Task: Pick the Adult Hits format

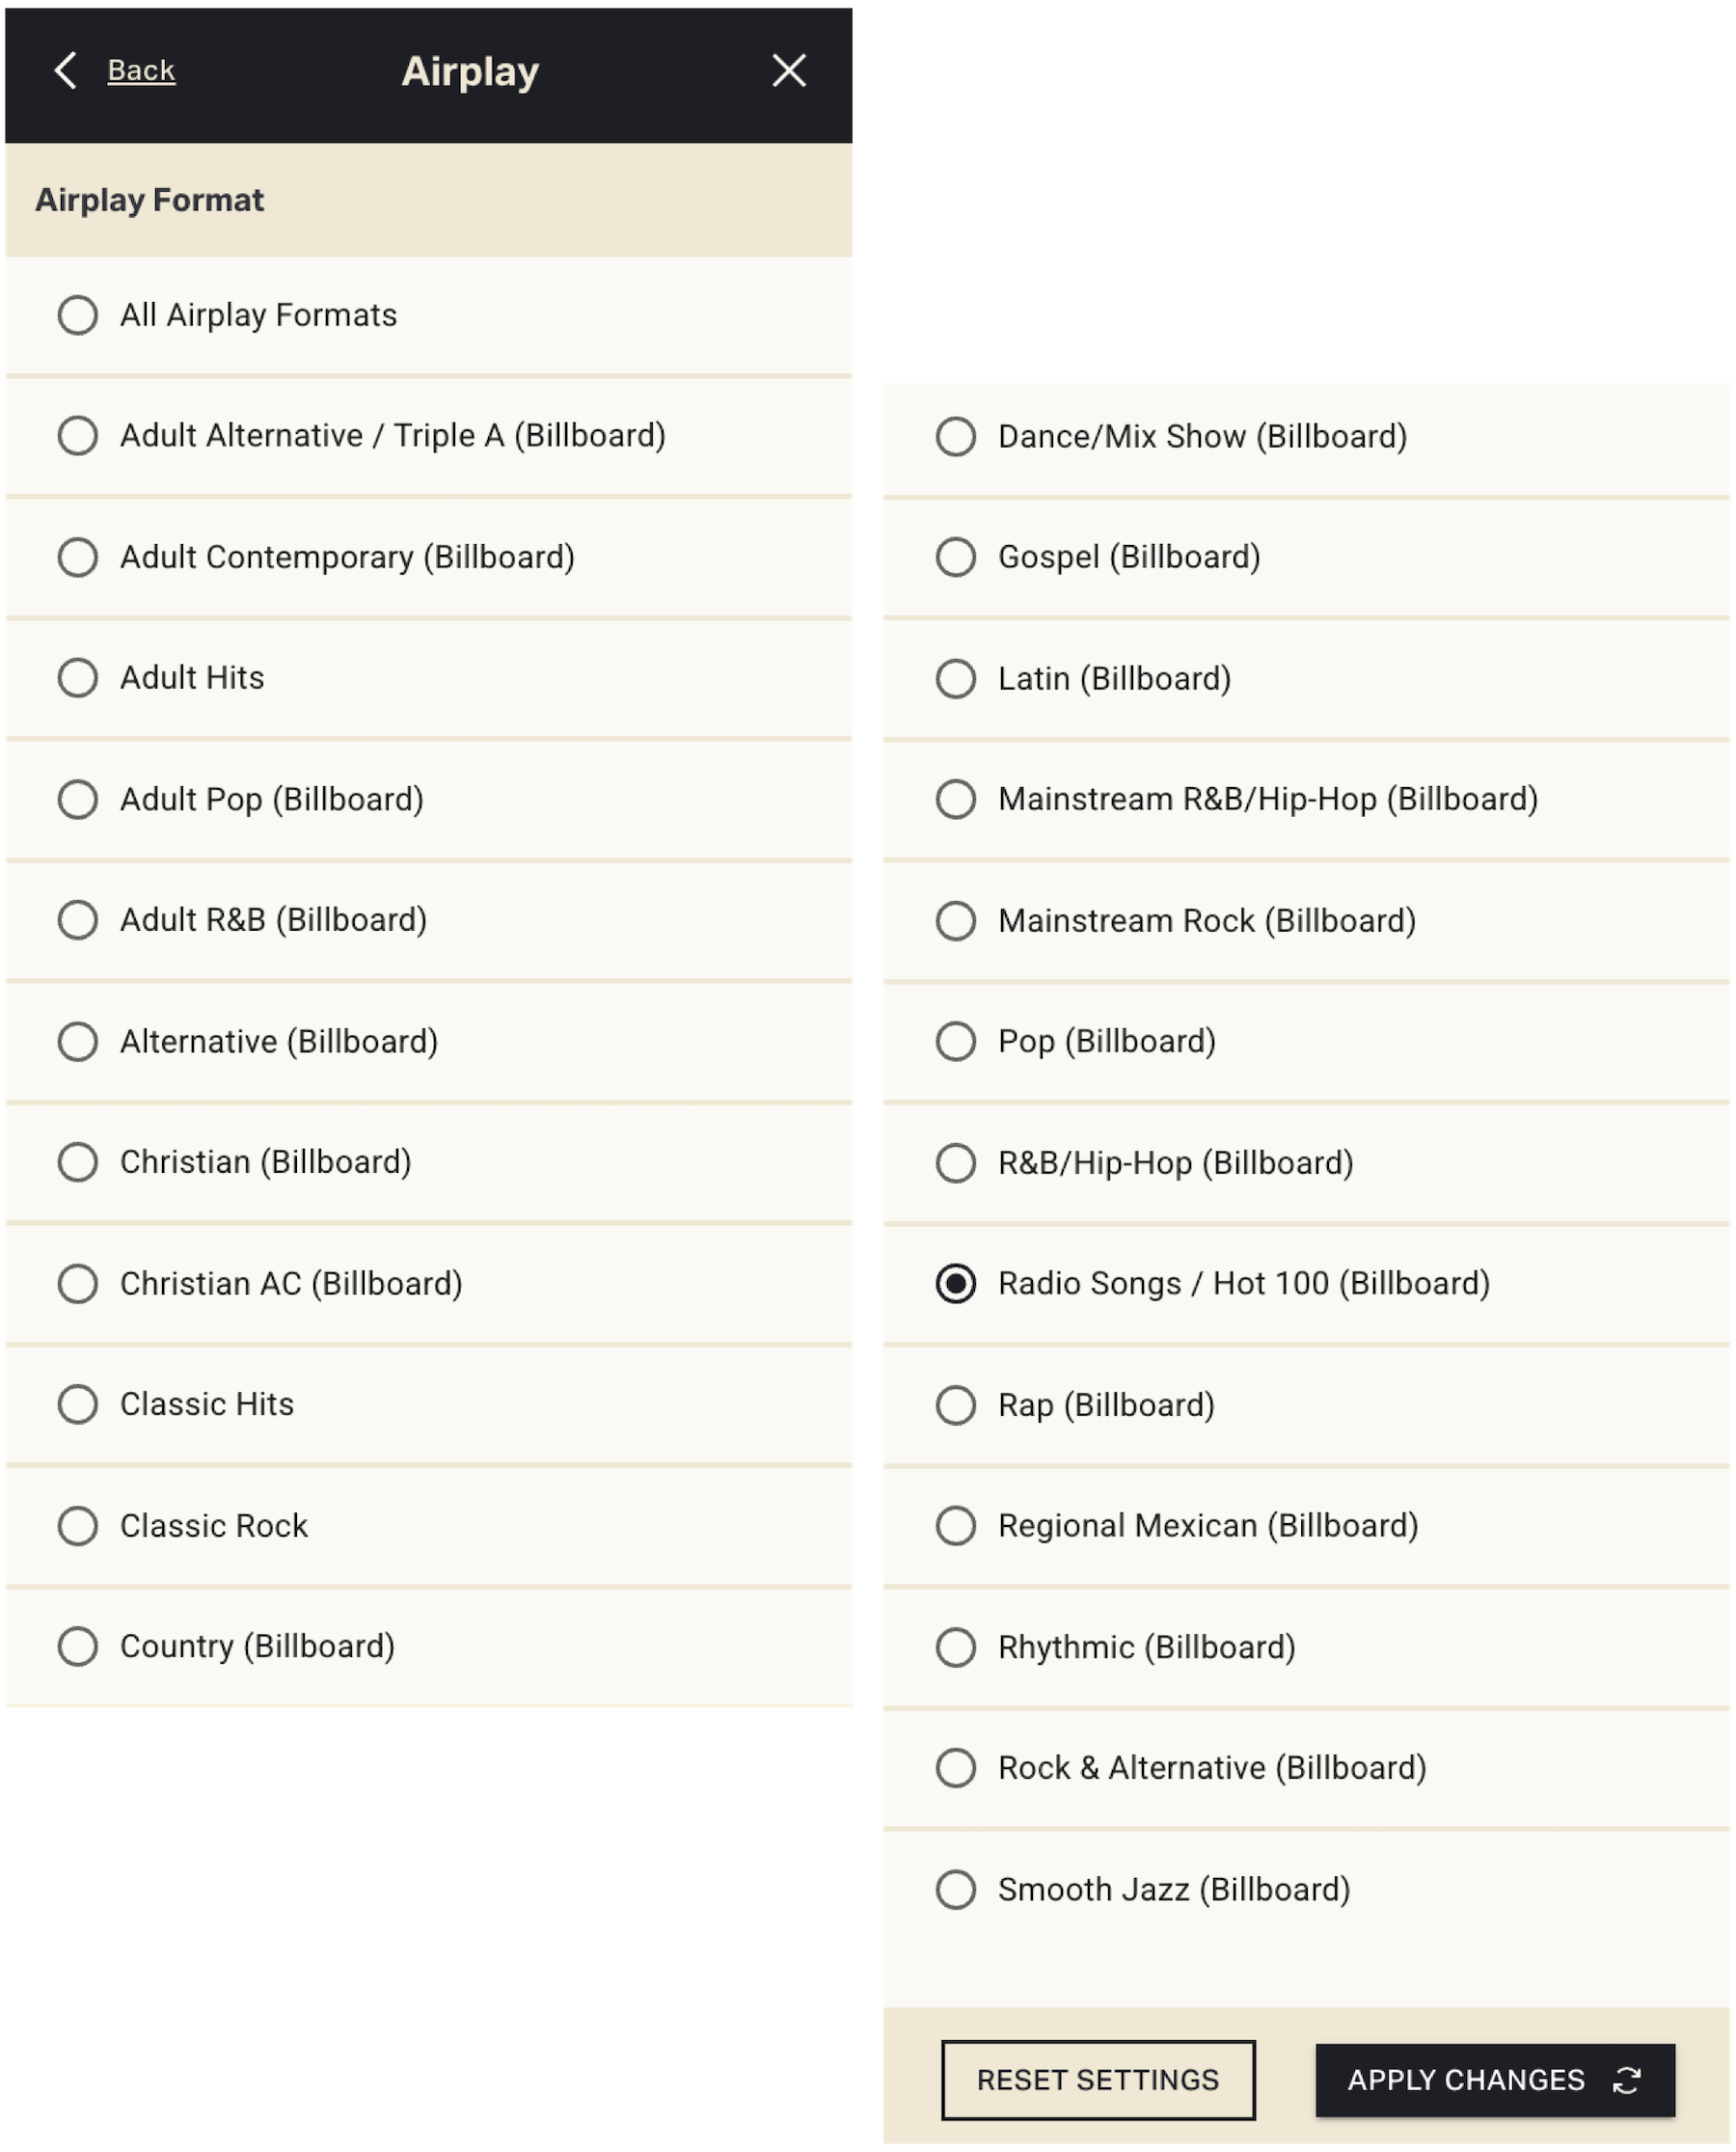Action: (x=78, y=678)
